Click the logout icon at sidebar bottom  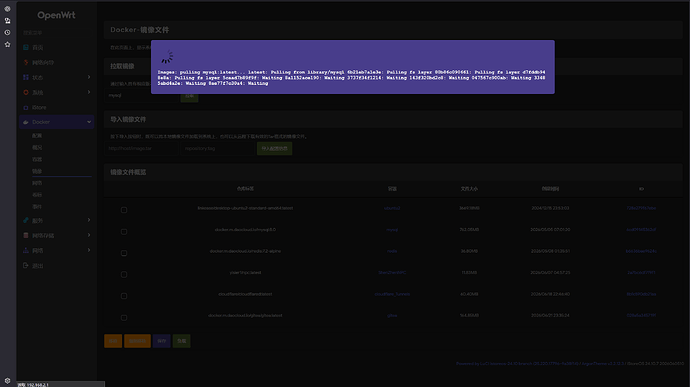click(x=26, y=265)
